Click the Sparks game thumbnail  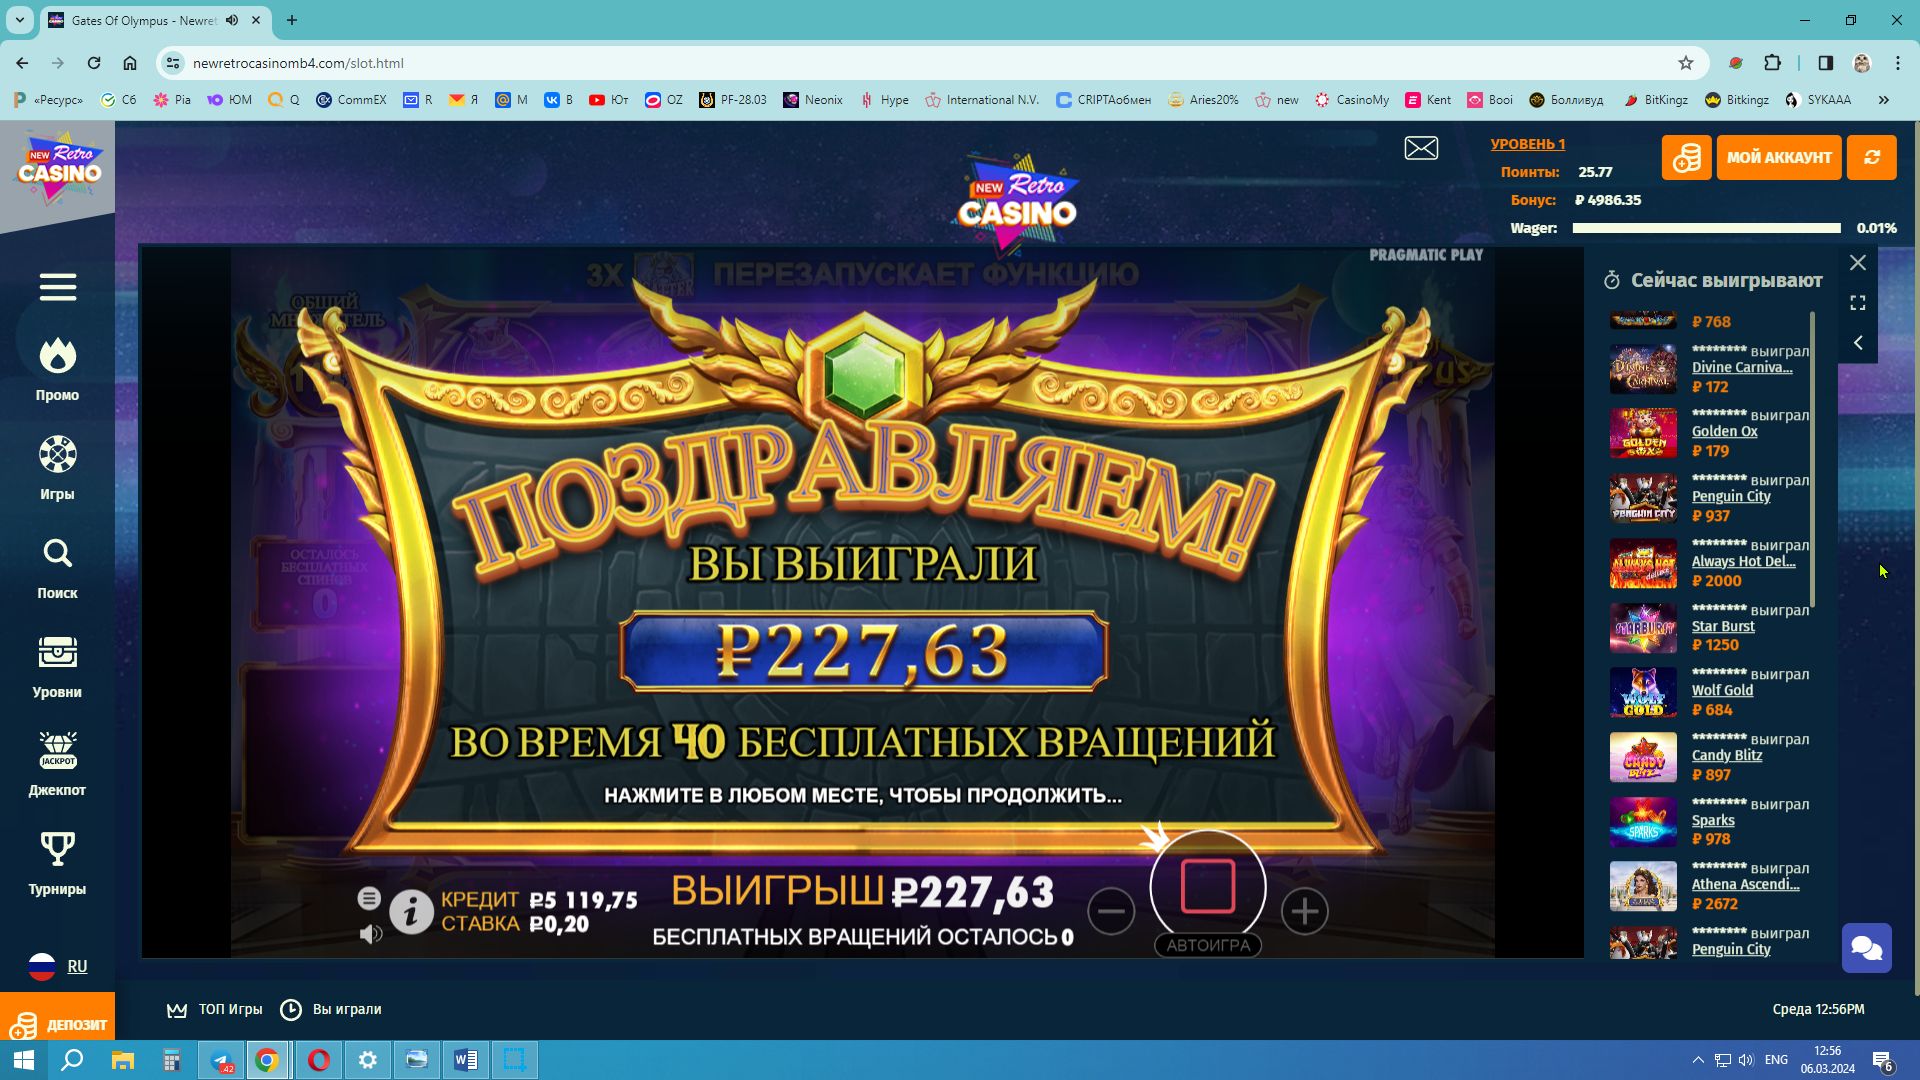point(1643,822)
